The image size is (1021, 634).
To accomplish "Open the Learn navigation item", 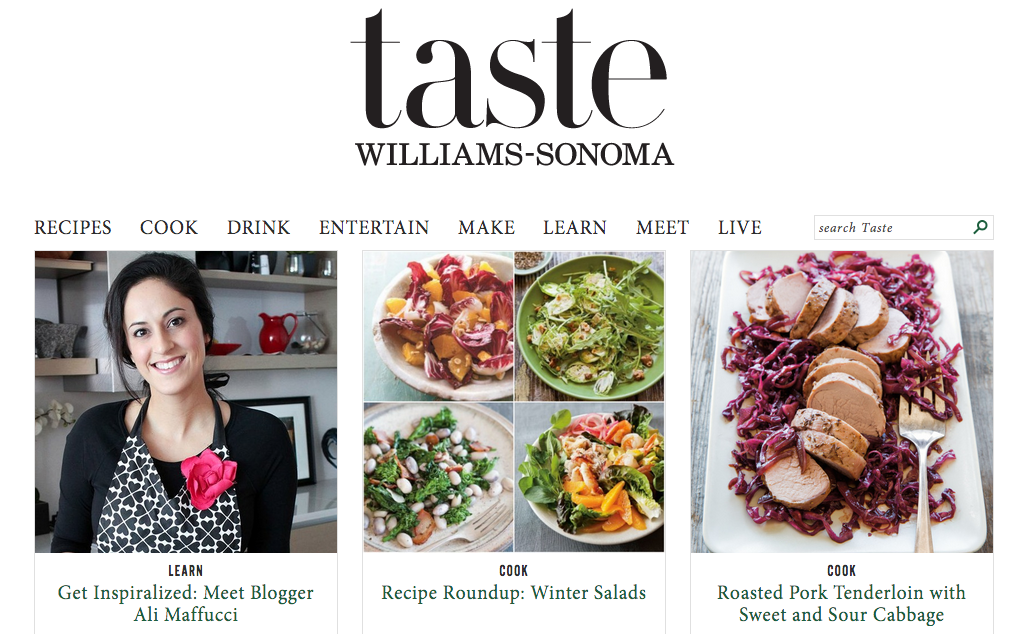I will tap(575, 227).
